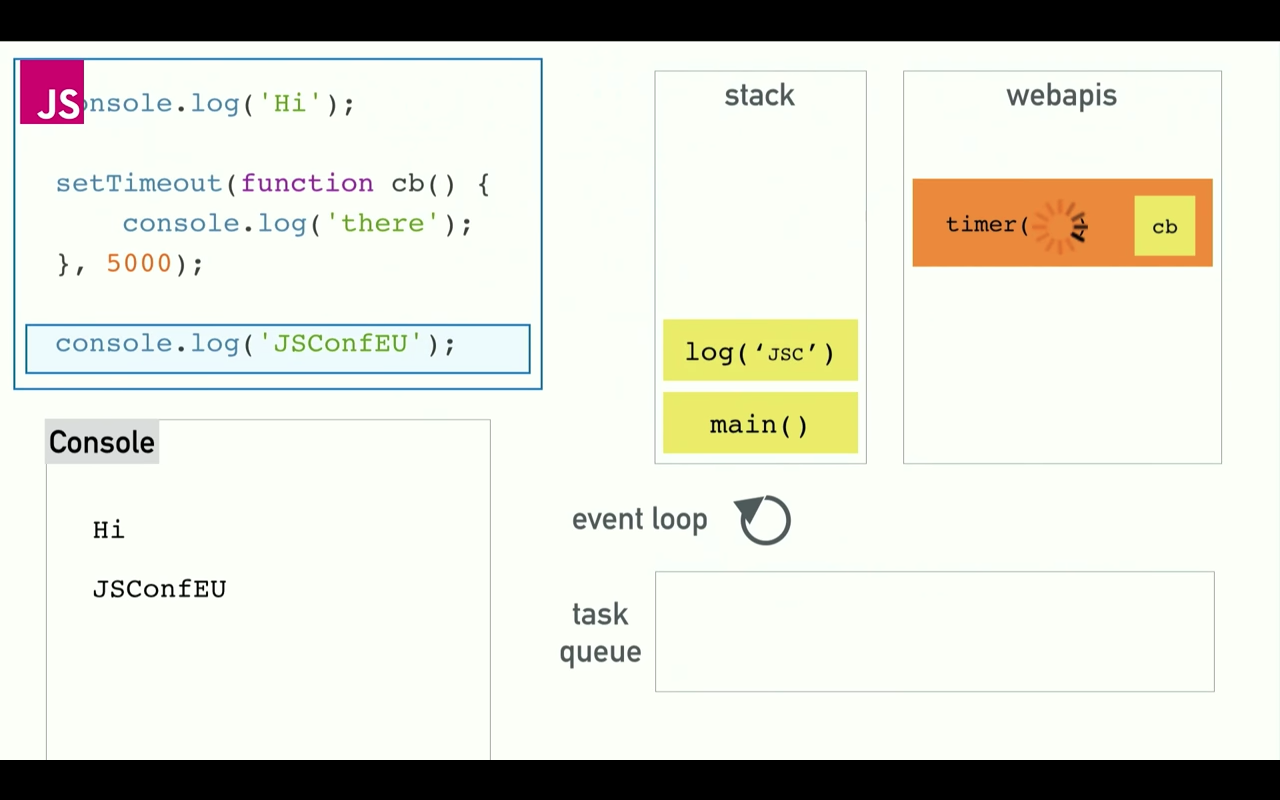Click the Console panel header

coord(101,442)
